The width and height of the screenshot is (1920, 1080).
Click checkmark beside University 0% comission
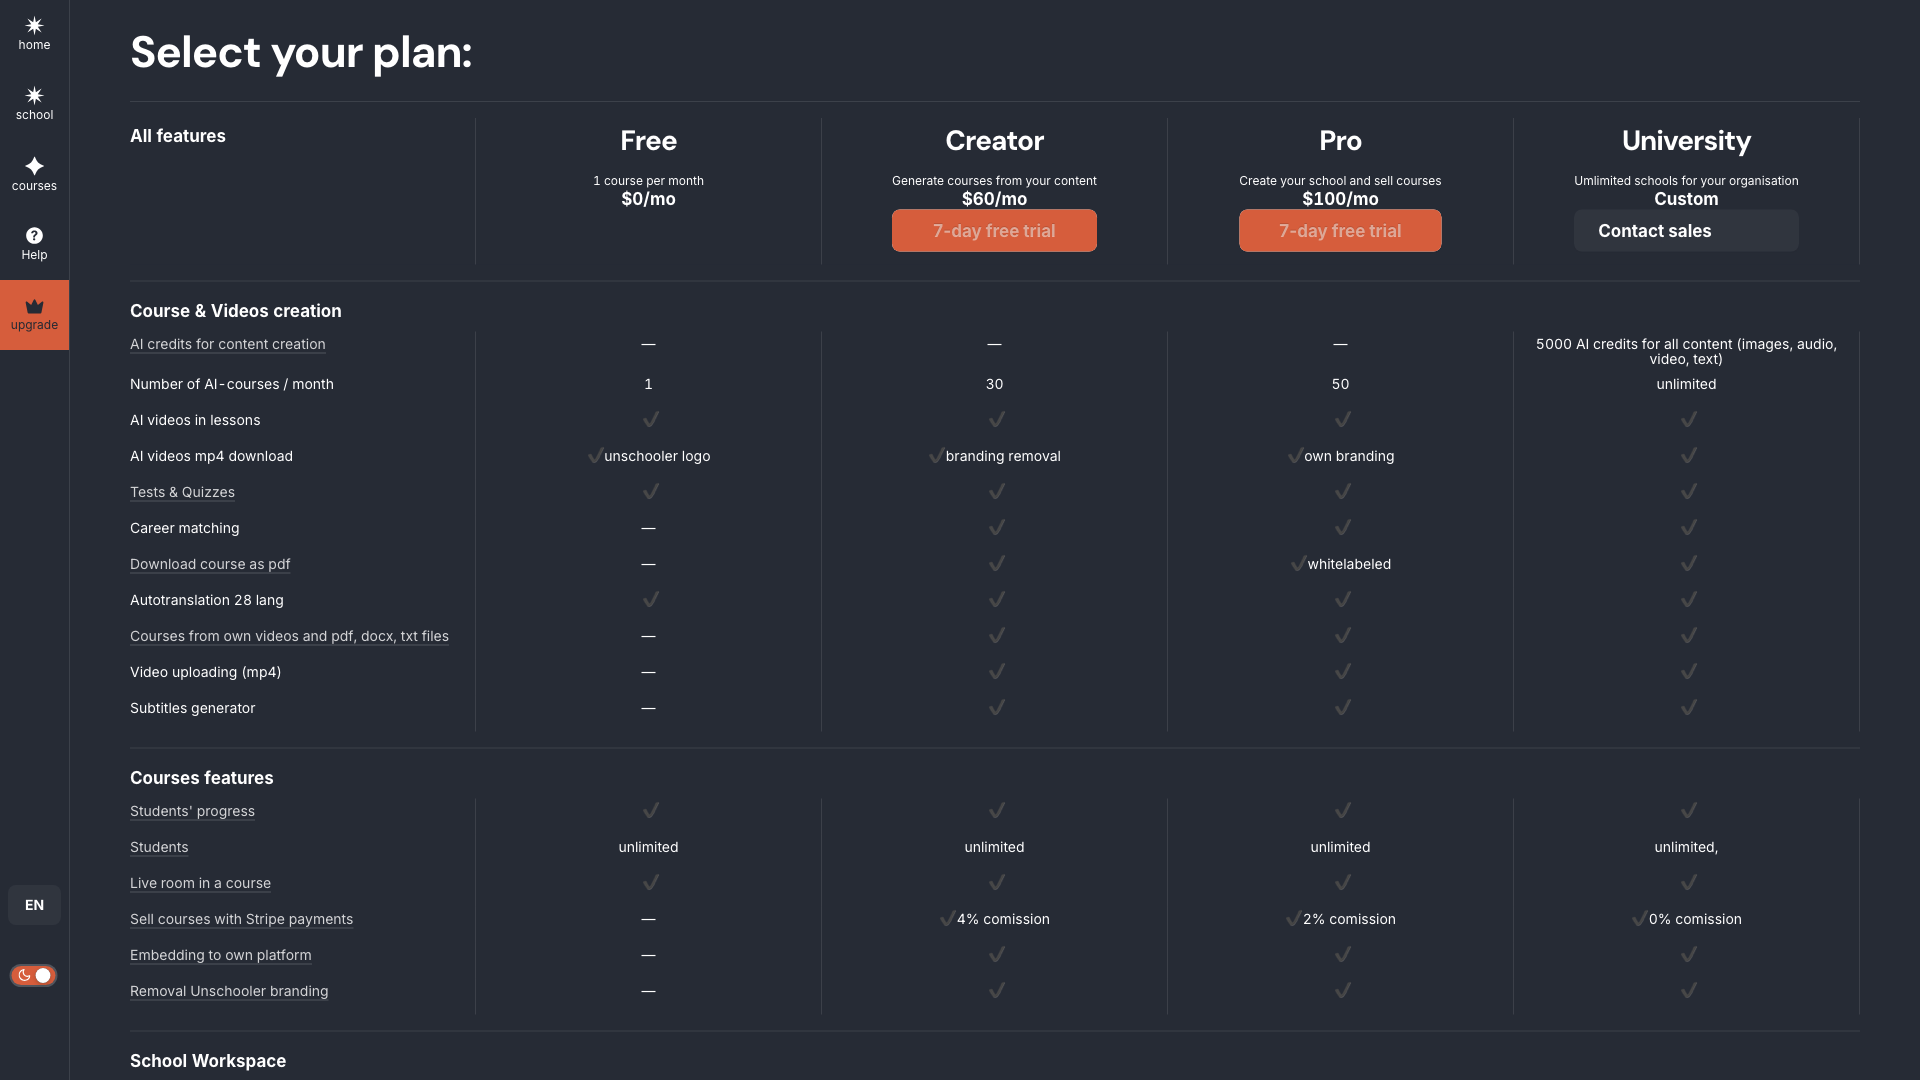pos(1639,919)
